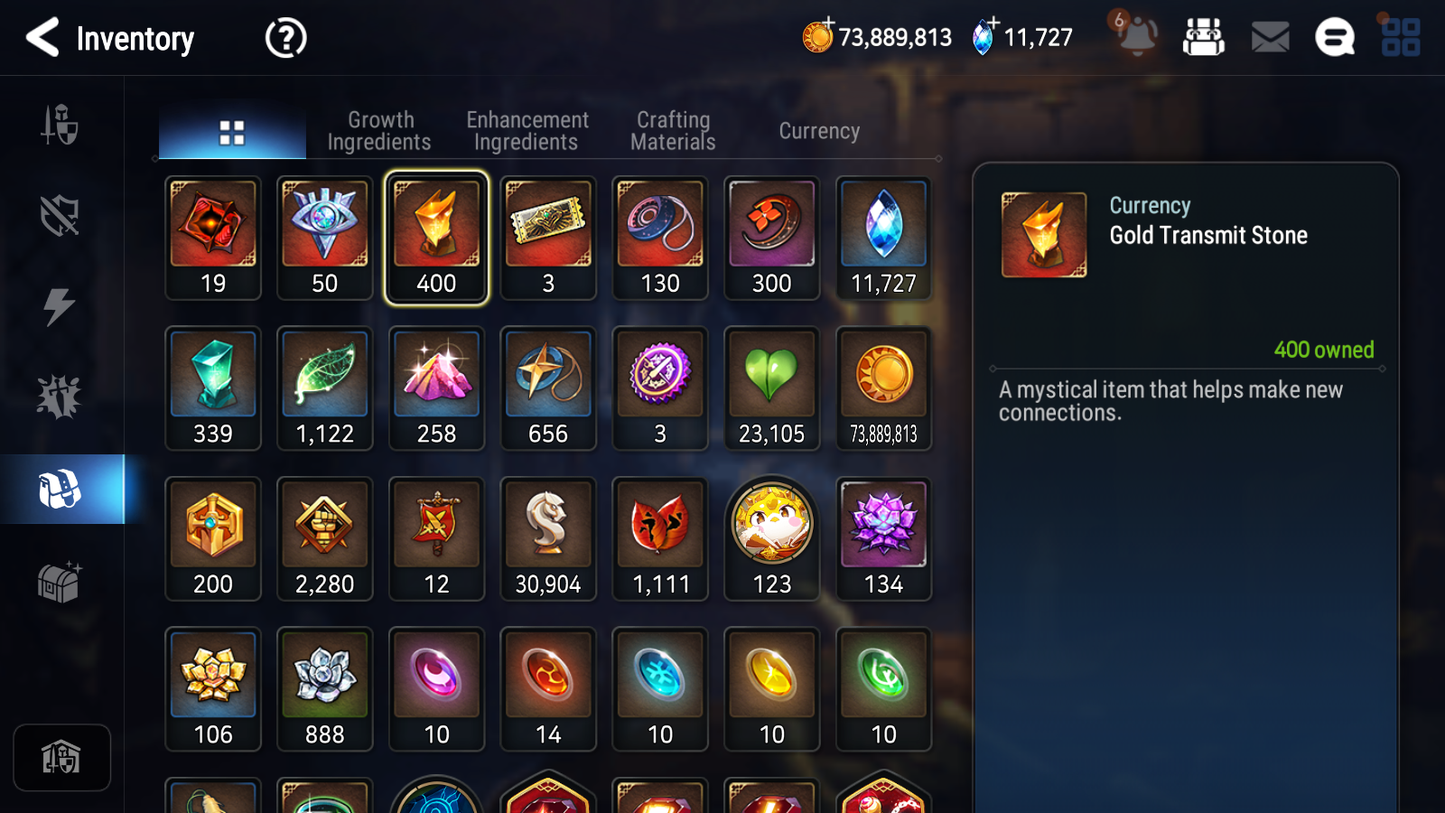Open the mailbox envelope icon
The image size is (1445, 813).
pyautogui.click(x=1270, y=38)
